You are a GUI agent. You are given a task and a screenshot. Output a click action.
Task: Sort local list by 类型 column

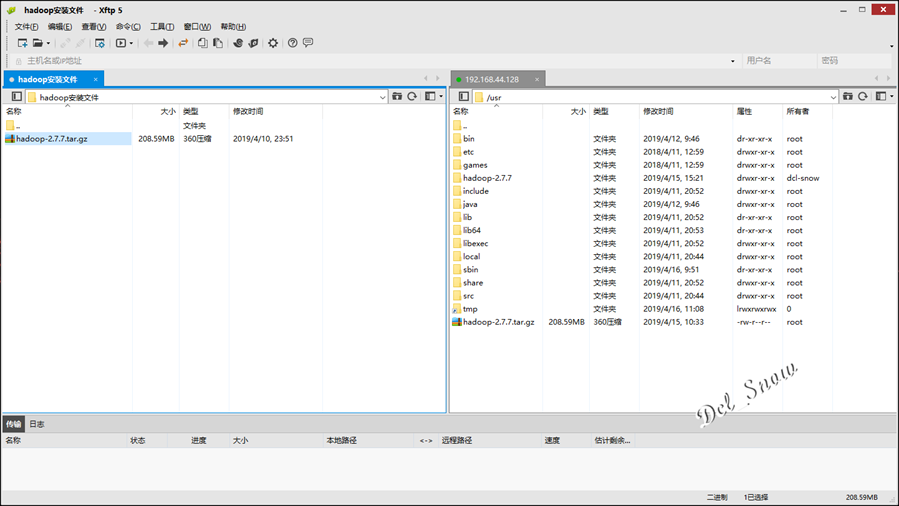point(204,112)
